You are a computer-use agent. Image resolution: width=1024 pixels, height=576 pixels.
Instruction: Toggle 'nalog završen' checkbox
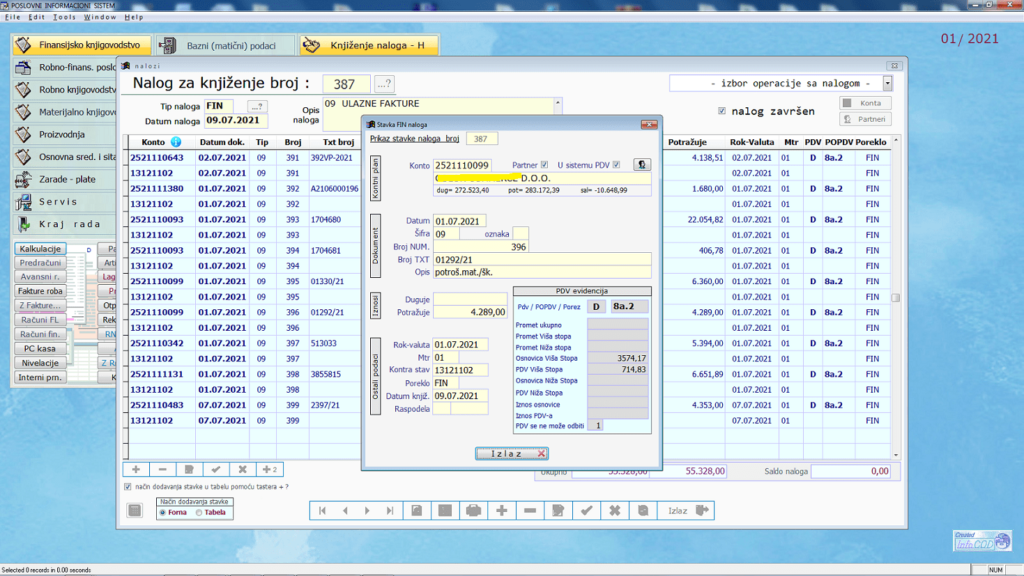pos(722,111)
